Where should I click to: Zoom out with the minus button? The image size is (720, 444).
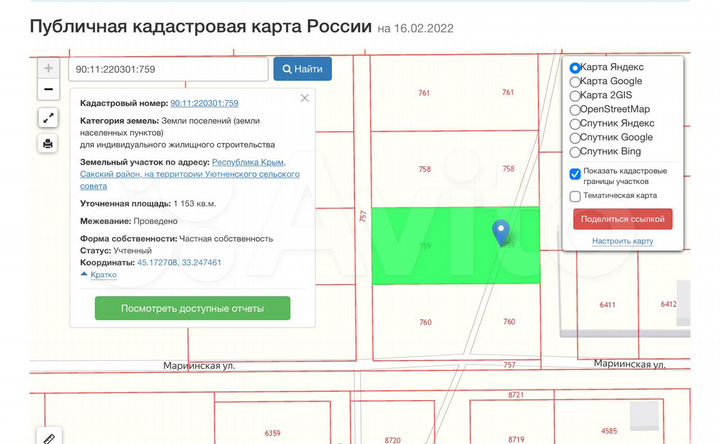pos(48,89)
